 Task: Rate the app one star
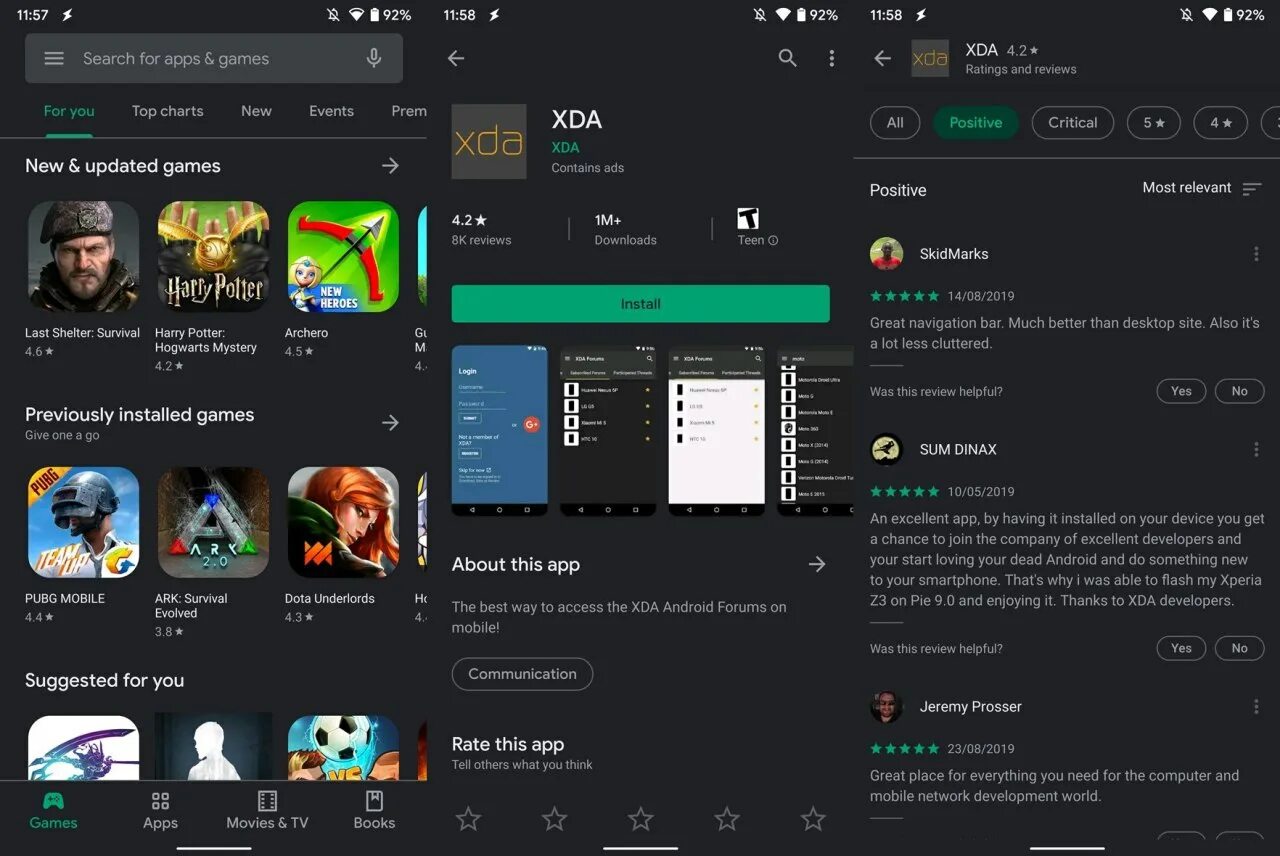(x=468, y=819)
